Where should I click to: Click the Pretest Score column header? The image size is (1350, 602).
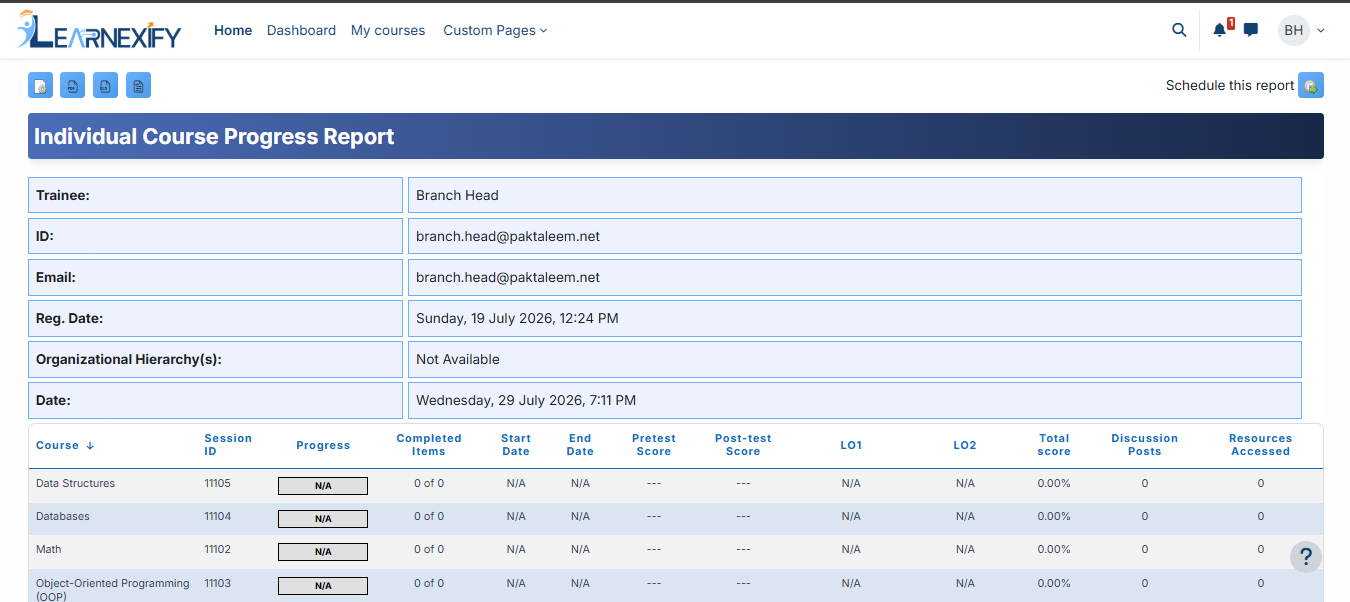654,445
